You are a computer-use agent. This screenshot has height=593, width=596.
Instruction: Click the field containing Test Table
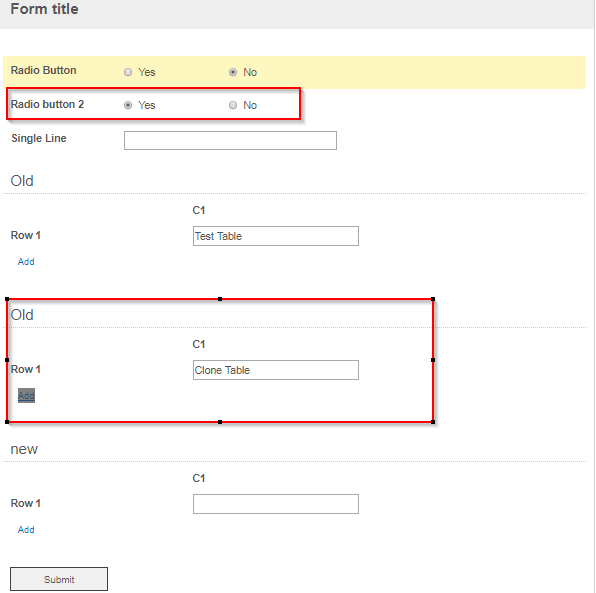(x=276, y=236)
